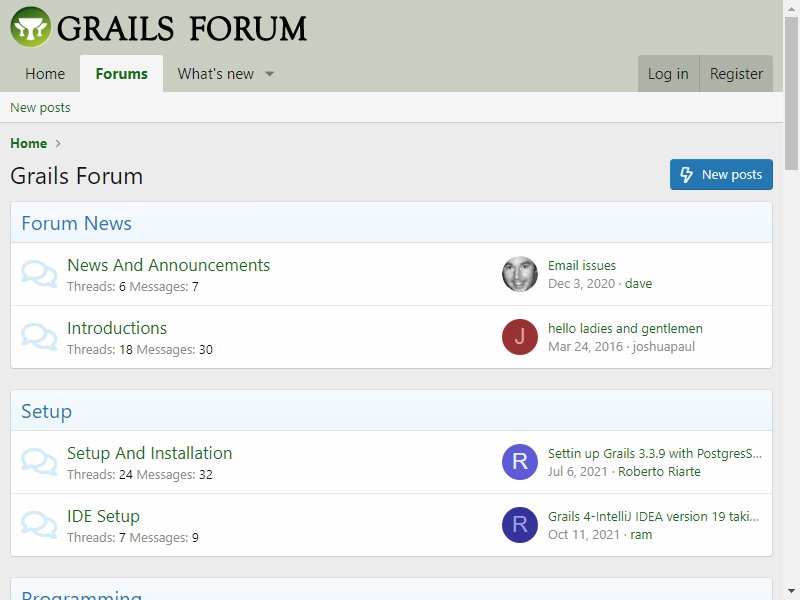Open 'Grails 4-IntelliJ IDEA version 19' thread
The height and width of the screenshot is (600, 800).
653,516
